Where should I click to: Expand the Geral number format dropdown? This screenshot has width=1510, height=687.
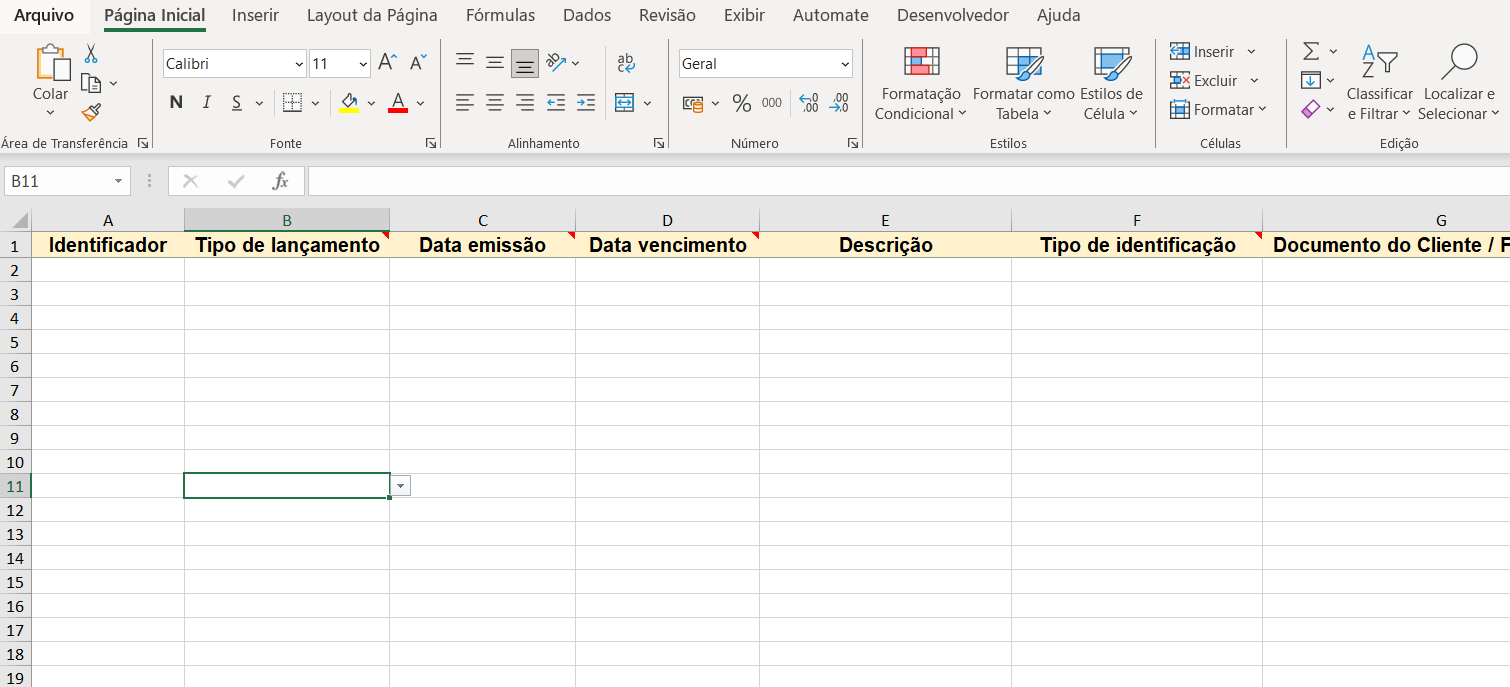[845, 64]
